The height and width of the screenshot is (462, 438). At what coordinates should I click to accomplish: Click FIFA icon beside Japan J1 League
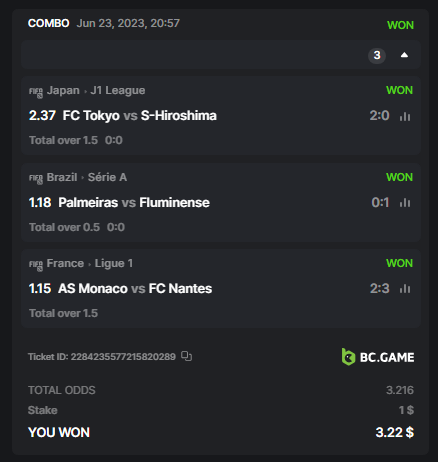pos(36,92)
